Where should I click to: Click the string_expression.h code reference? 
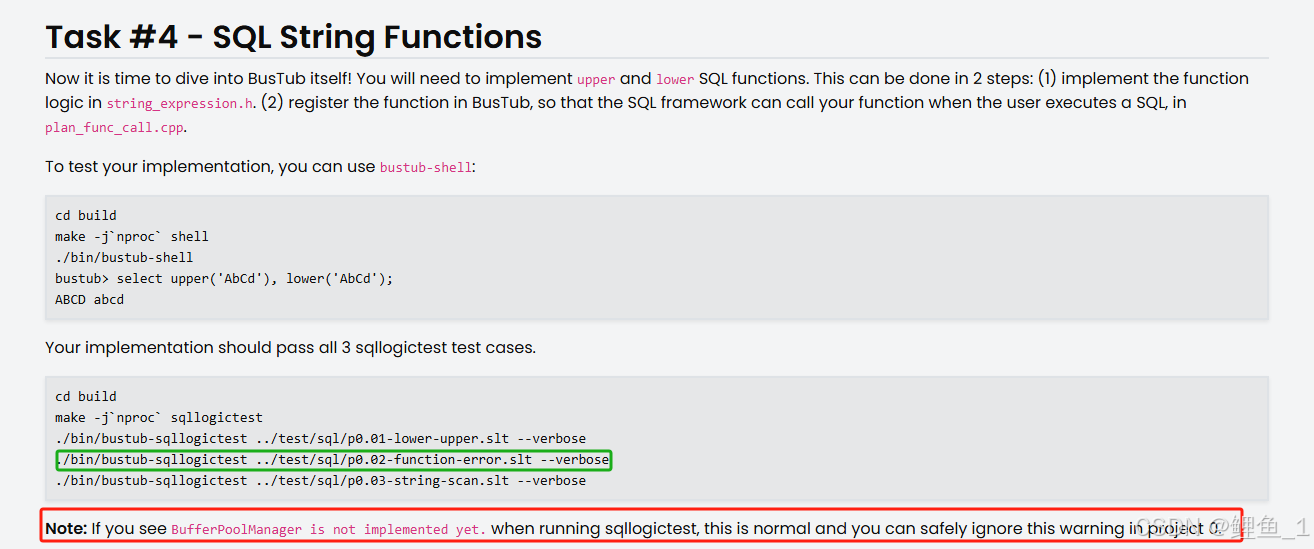[x=180, y=103]
